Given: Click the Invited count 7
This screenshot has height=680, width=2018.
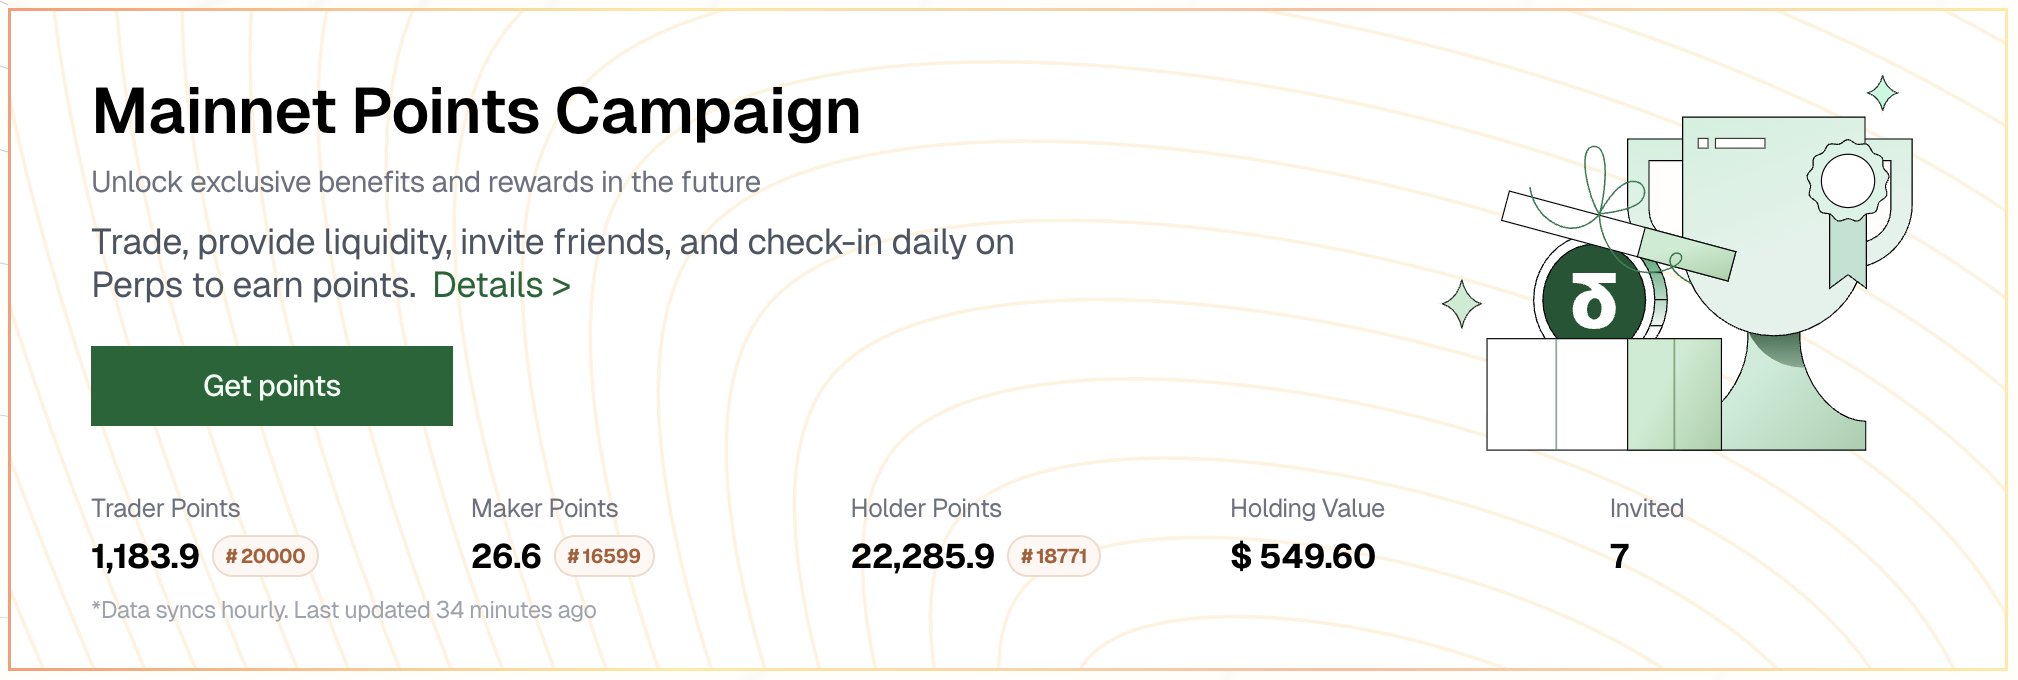Looking at the screenshot, I should click(1619, 556).
